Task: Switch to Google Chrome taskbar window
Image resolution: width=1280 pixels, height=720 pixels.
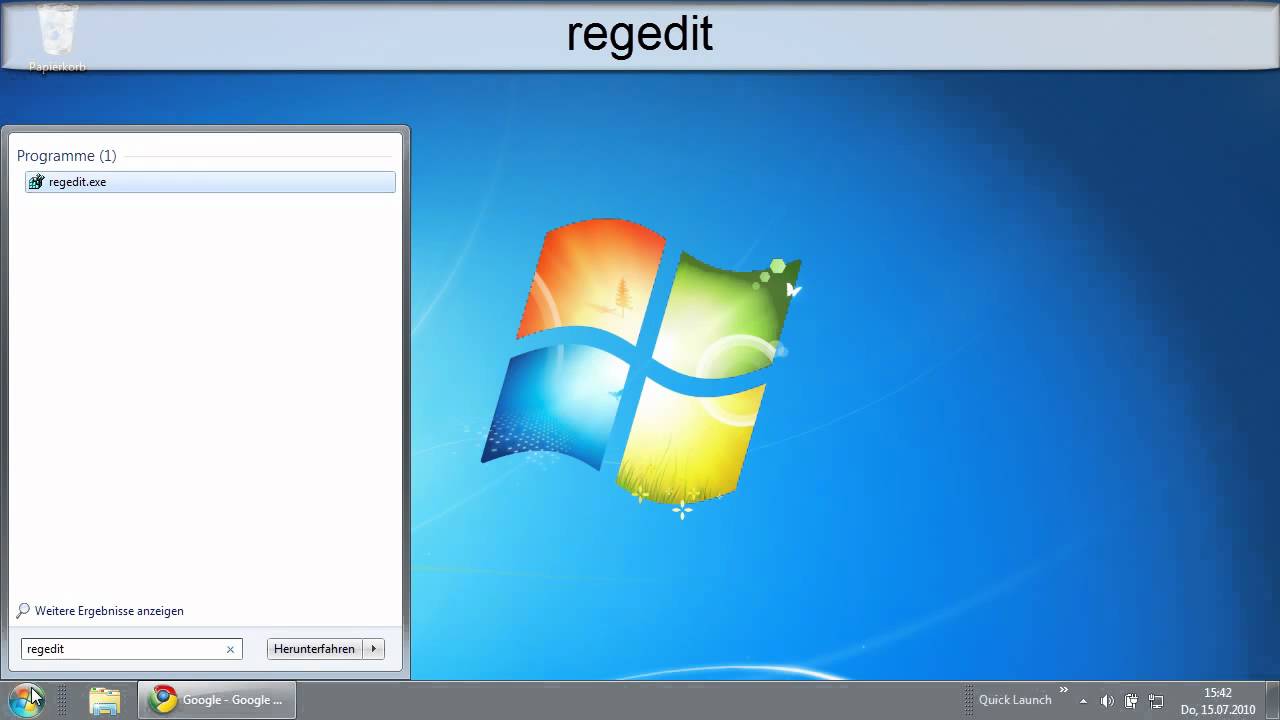Action: [218, 700]
